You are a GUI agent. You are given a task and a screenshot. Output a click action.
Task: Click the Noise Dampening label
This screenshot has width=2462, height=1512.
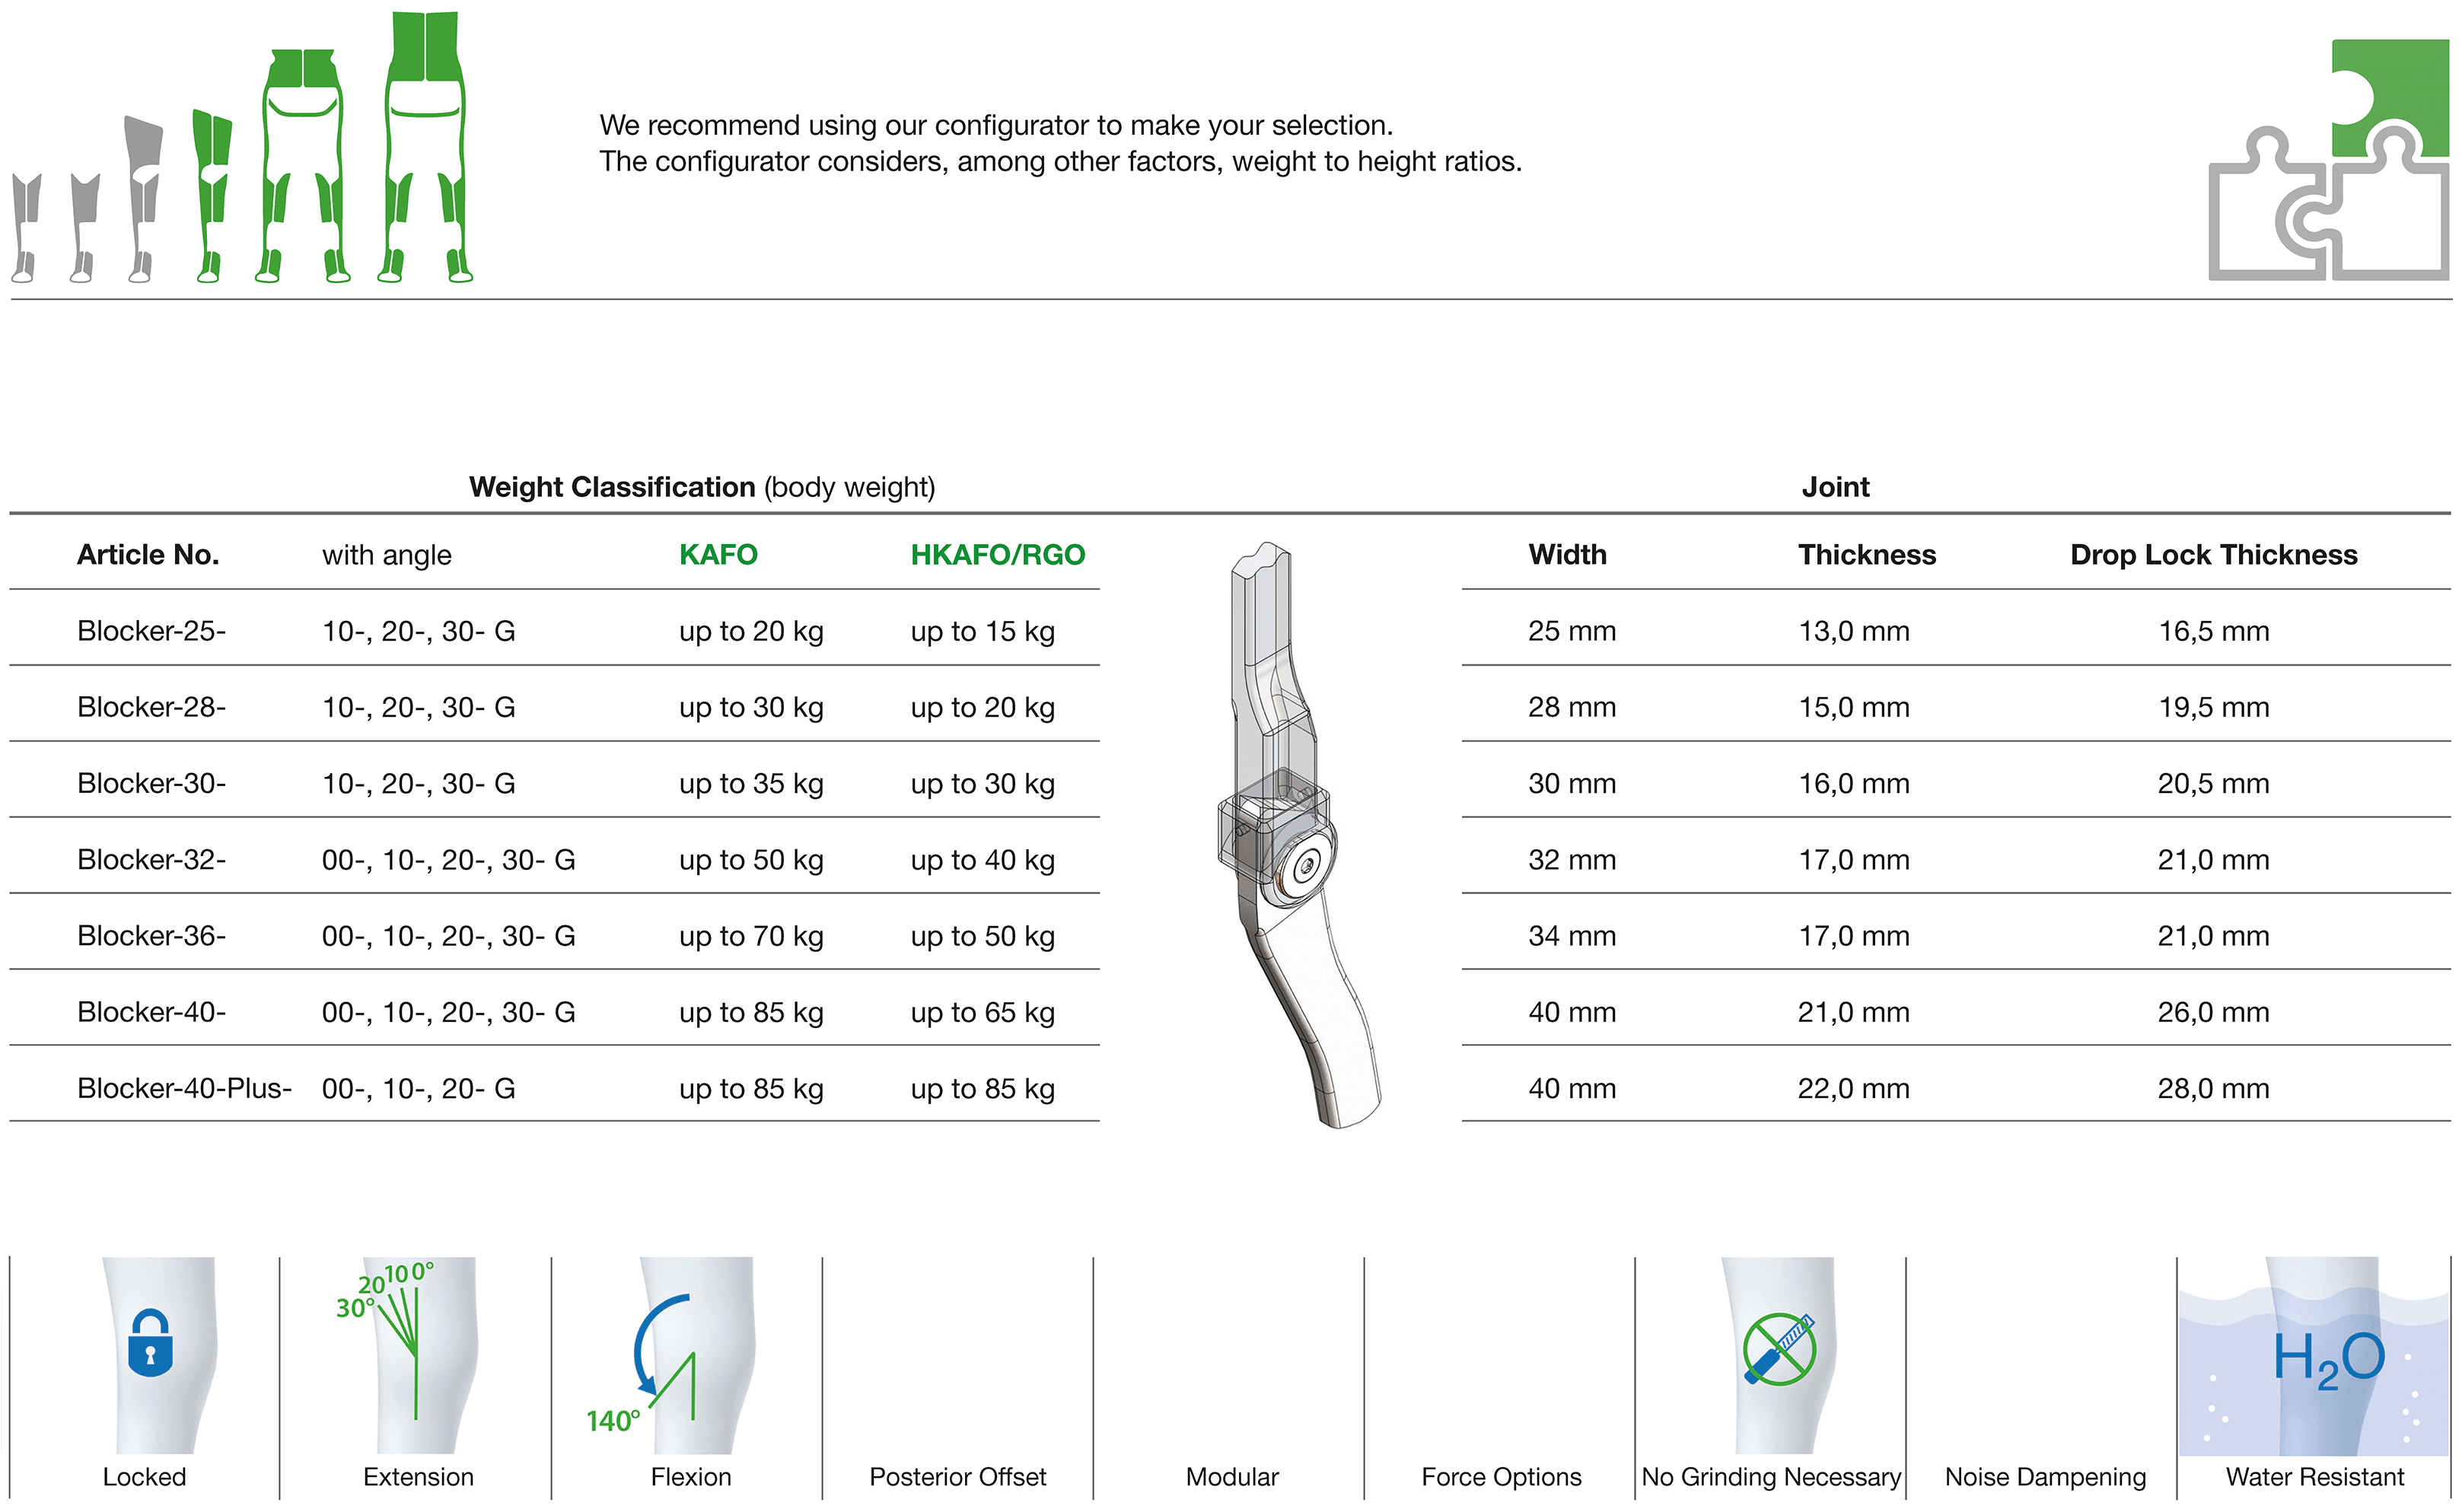(2044, 1477)
